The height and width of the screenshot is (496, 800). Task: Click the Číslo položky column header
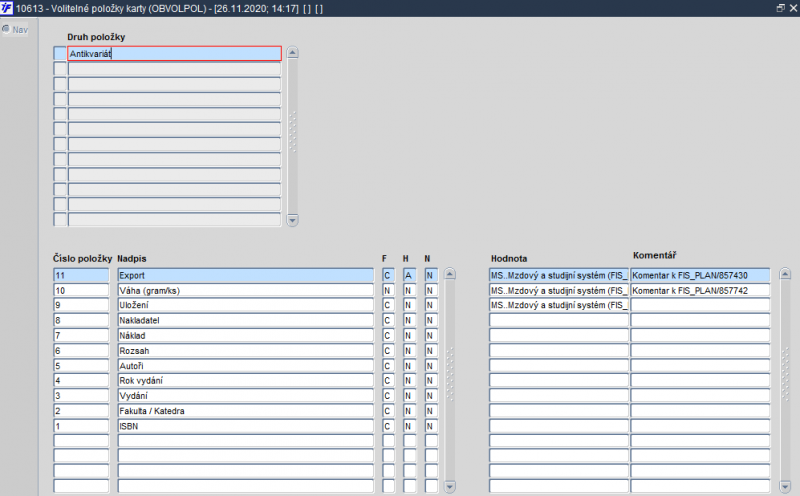coord(82,258)
